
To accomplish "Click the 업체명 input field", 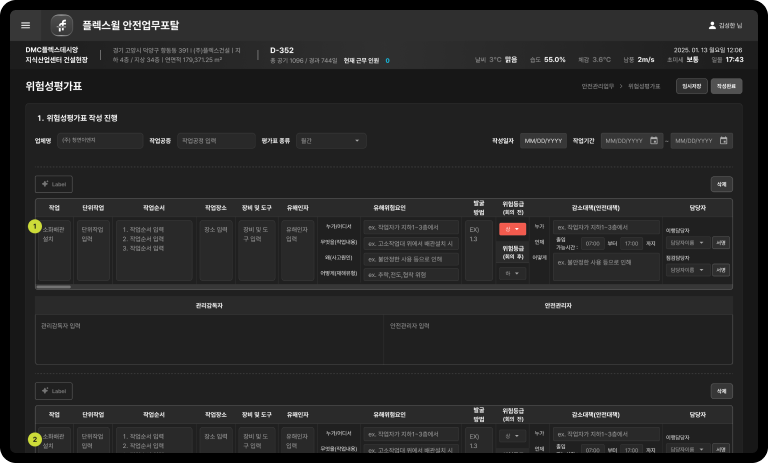I will click(x=100, y=141).
